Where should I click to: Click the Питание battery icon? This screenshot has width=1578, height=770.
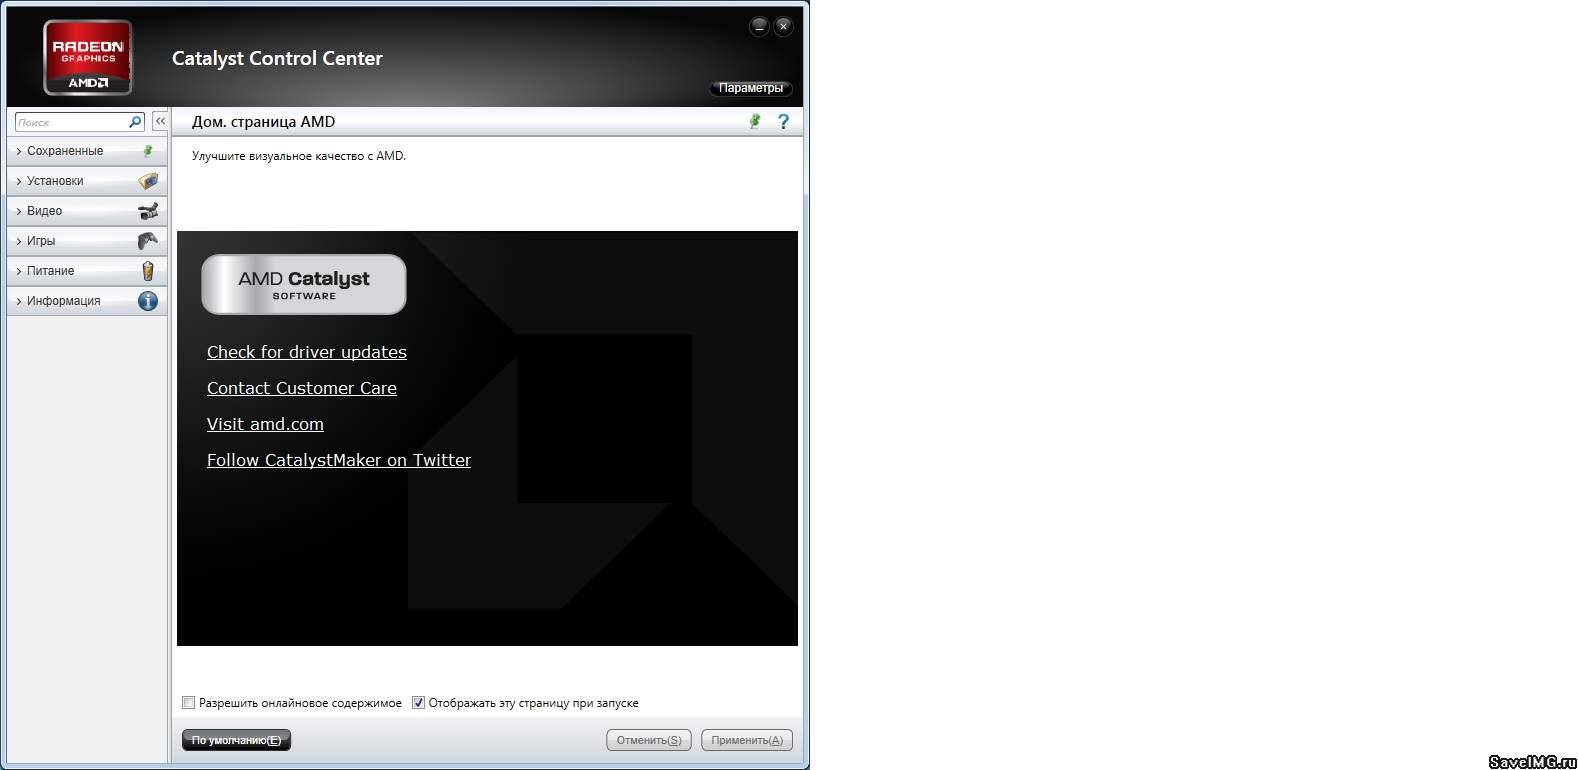(x=148, y=271)
